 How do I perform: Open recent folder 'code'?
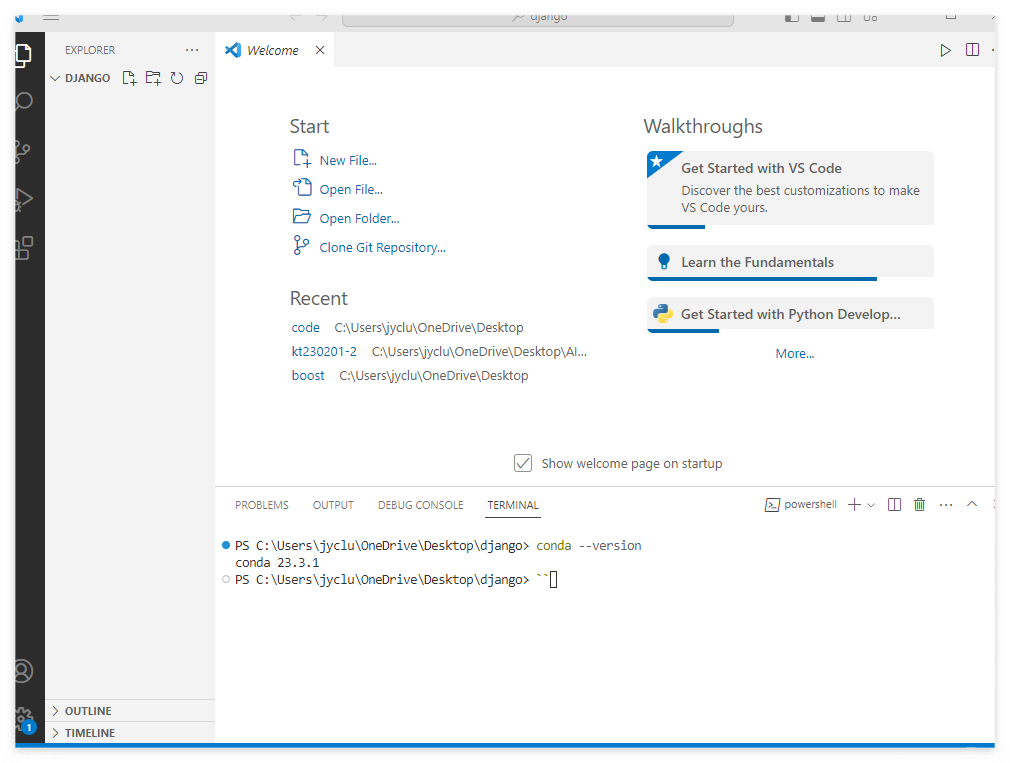305,327
